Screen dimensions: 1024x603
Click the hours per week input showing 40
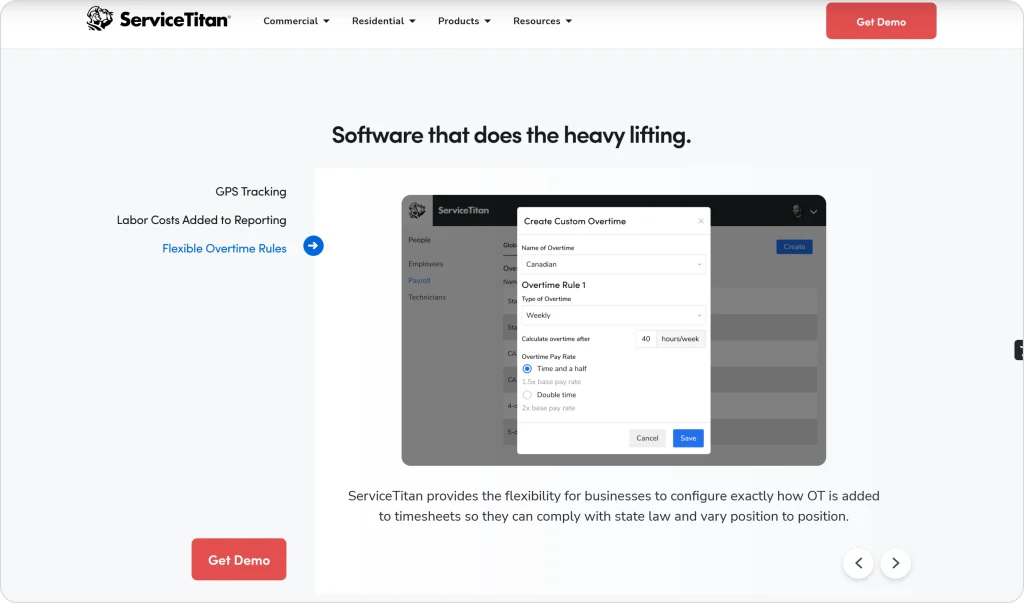[645, 338]
